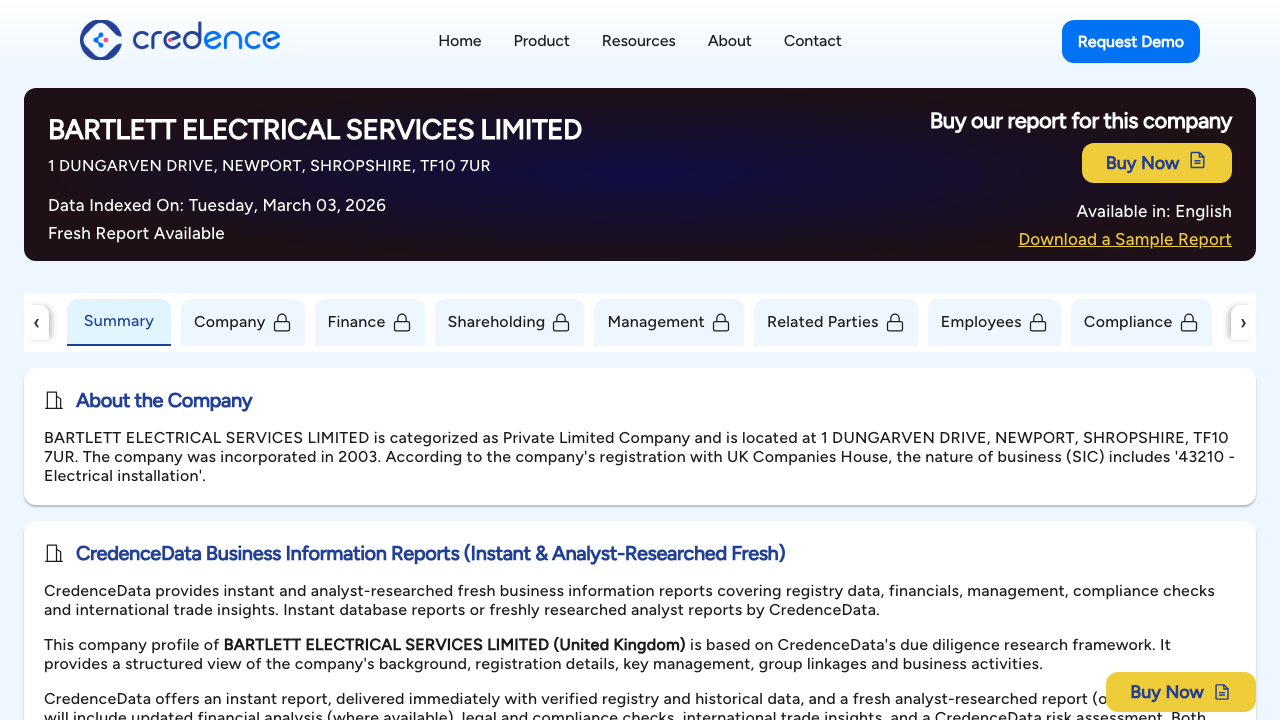The height and width of the screenshot is (720, 1280).
Task: Click the document icon beside CredenceData Business Information Reports
Action: [53, 553]
